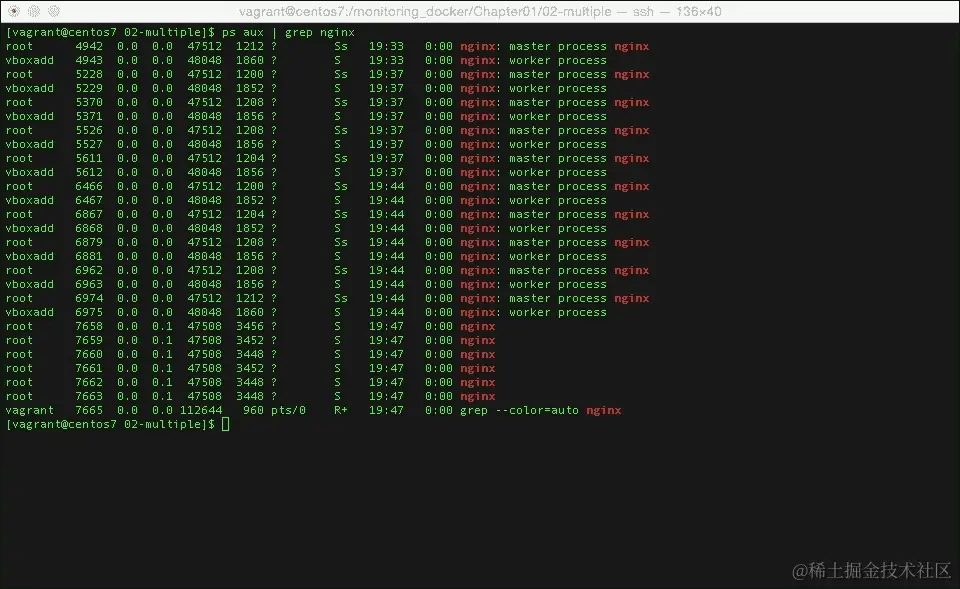Select PID 5228 in the process list

89,75
